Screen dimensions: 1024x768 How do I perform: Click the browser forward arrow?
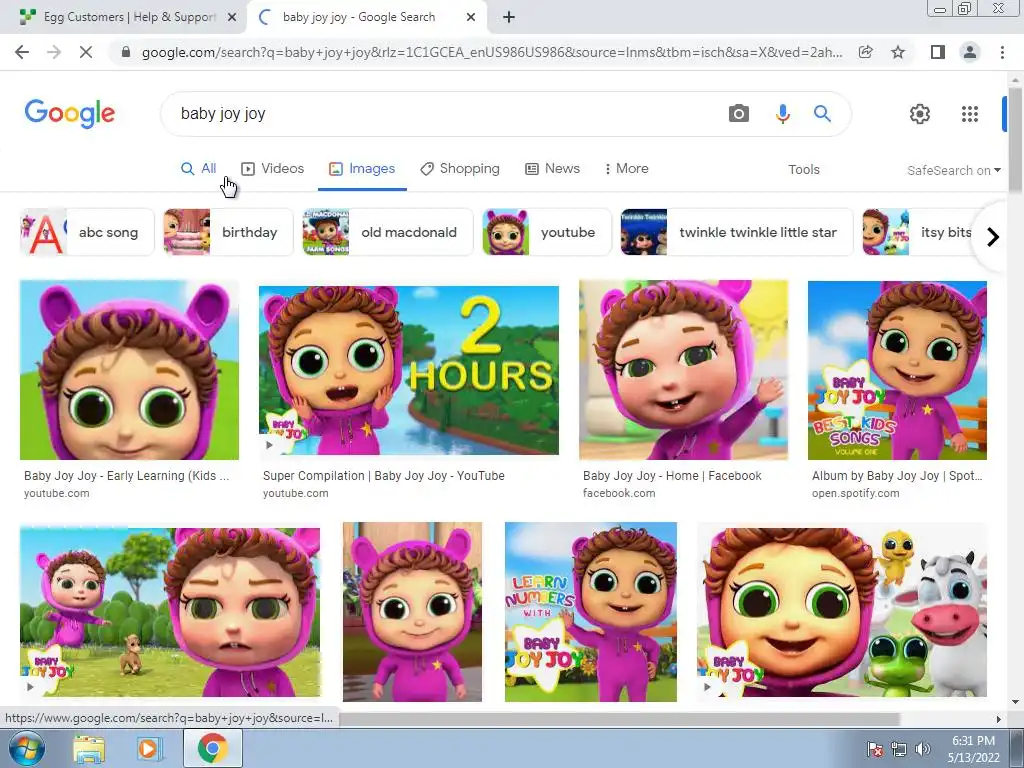pos(54,52)
